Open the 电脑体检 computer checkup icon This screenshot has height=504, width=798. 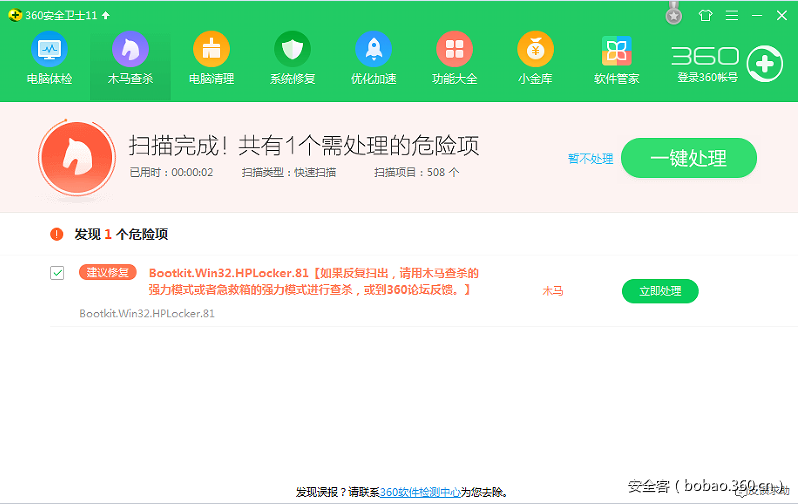48,50
